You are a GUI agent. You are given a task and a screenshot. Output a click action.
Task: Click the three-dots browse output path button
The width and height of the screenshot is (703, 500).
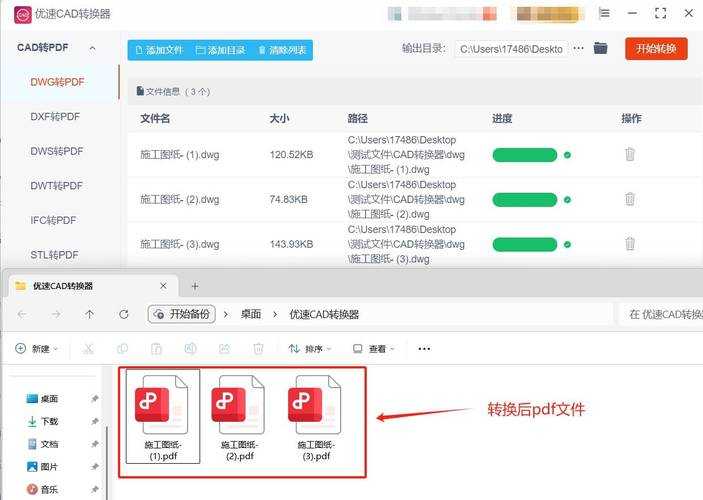click(579, 48)
